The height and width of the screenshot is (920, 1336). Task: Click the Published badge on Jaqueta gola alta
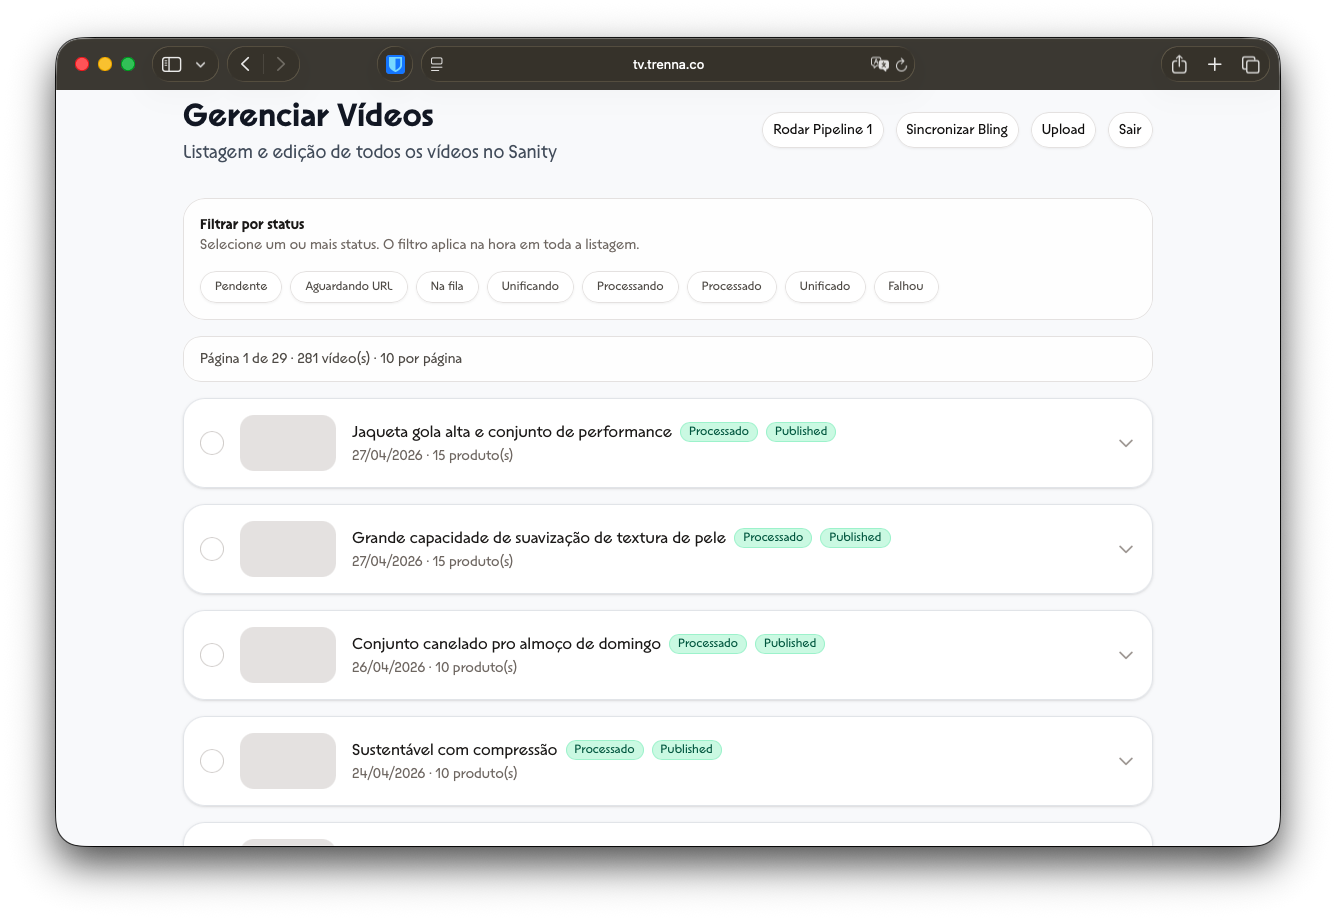click(801, 432)
